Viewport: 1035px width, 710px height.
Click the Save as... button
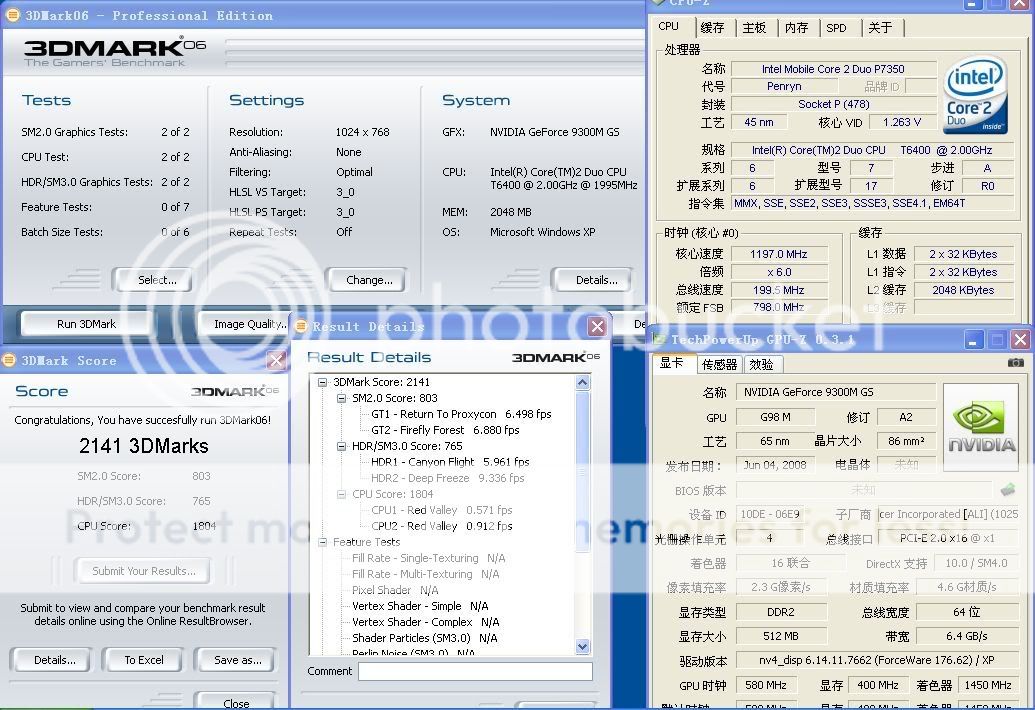coord(238,660)
